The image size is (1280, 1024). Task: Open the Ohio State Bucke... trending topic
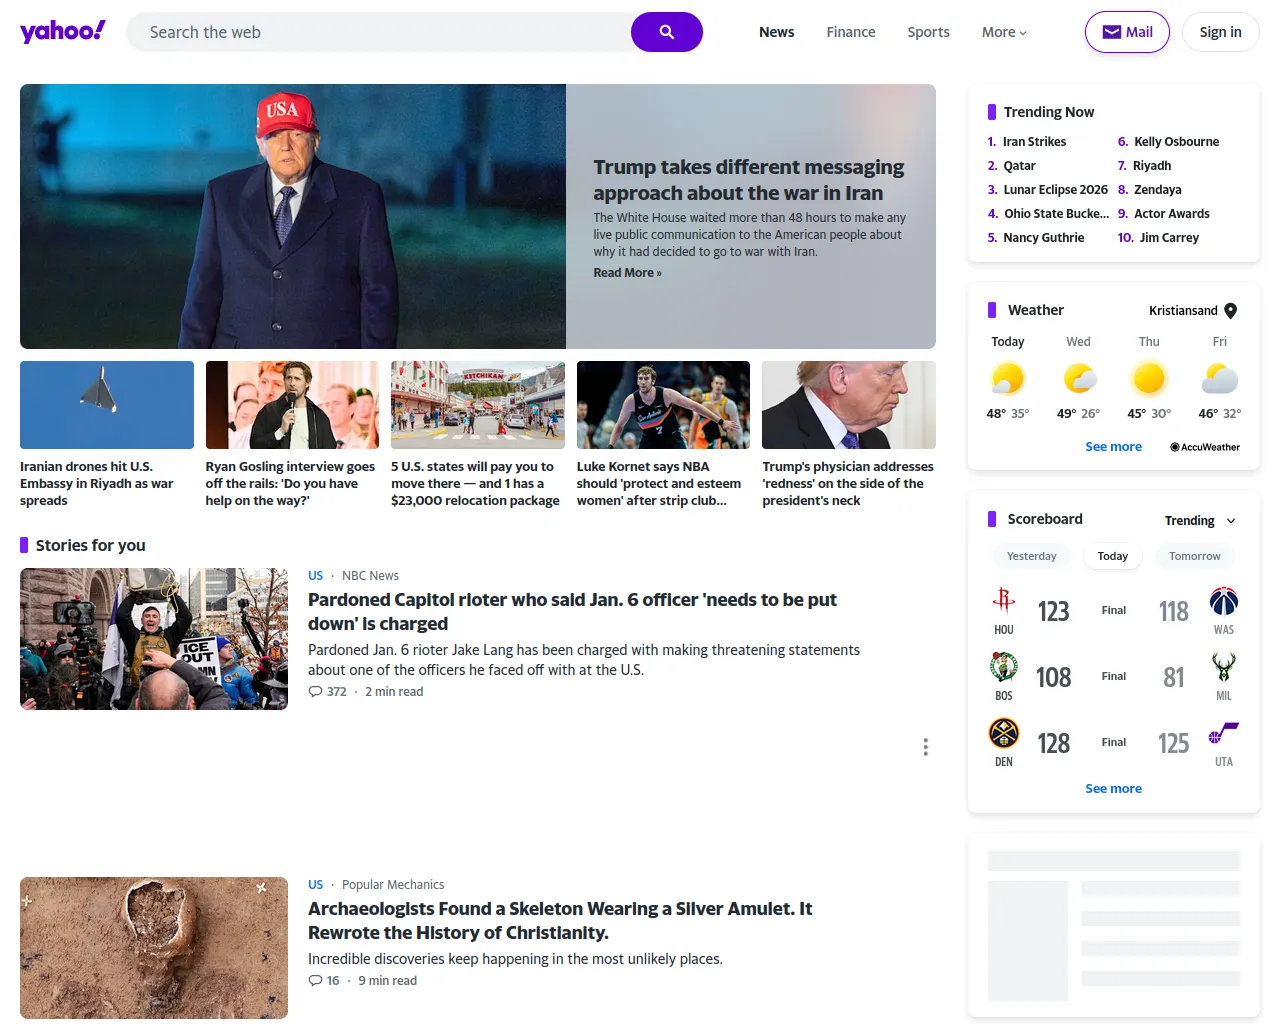coord(1057,214)
